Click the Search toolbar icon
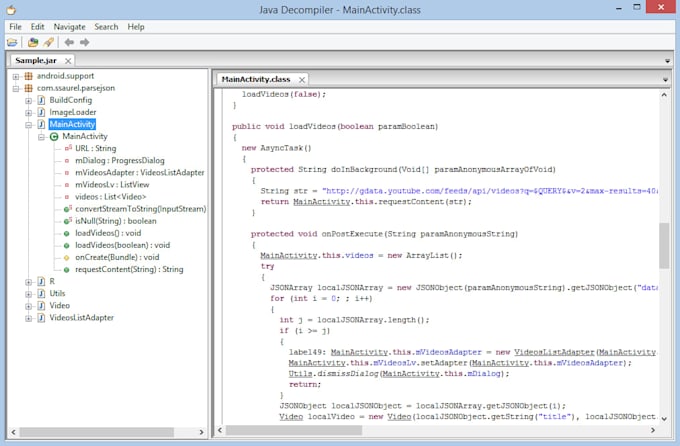This screenshot has height=446, width=680. [x=49, y=43]
